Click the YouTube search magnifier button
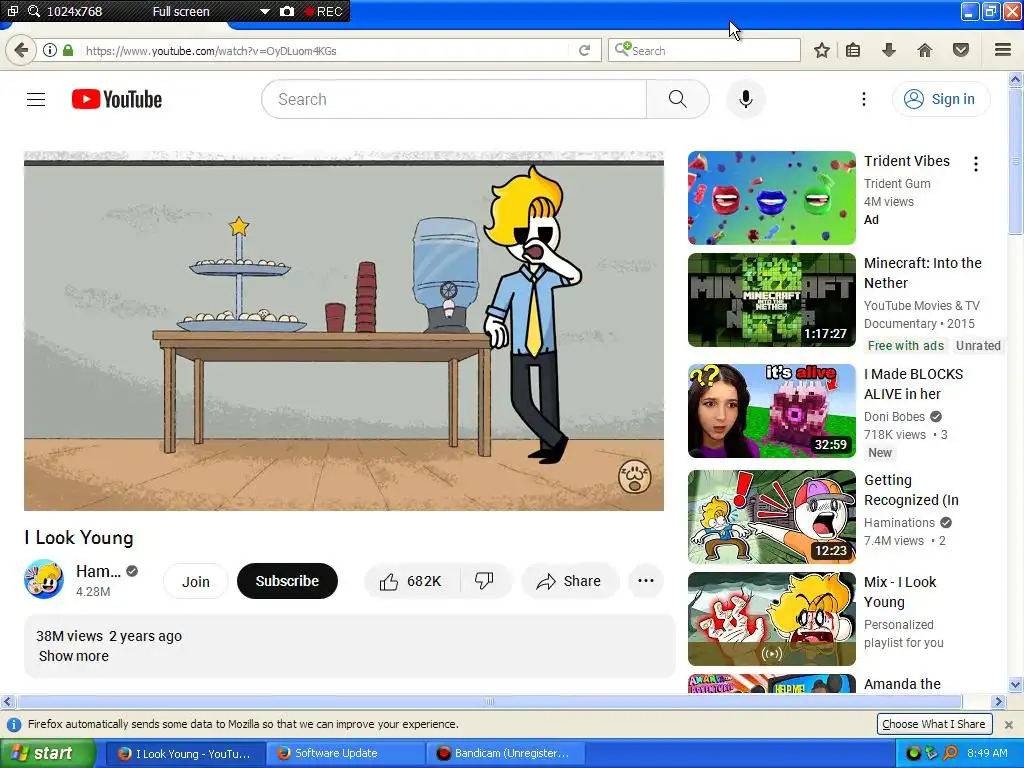Viewport: 1024px width, 768px height. [x=678, y=99]
